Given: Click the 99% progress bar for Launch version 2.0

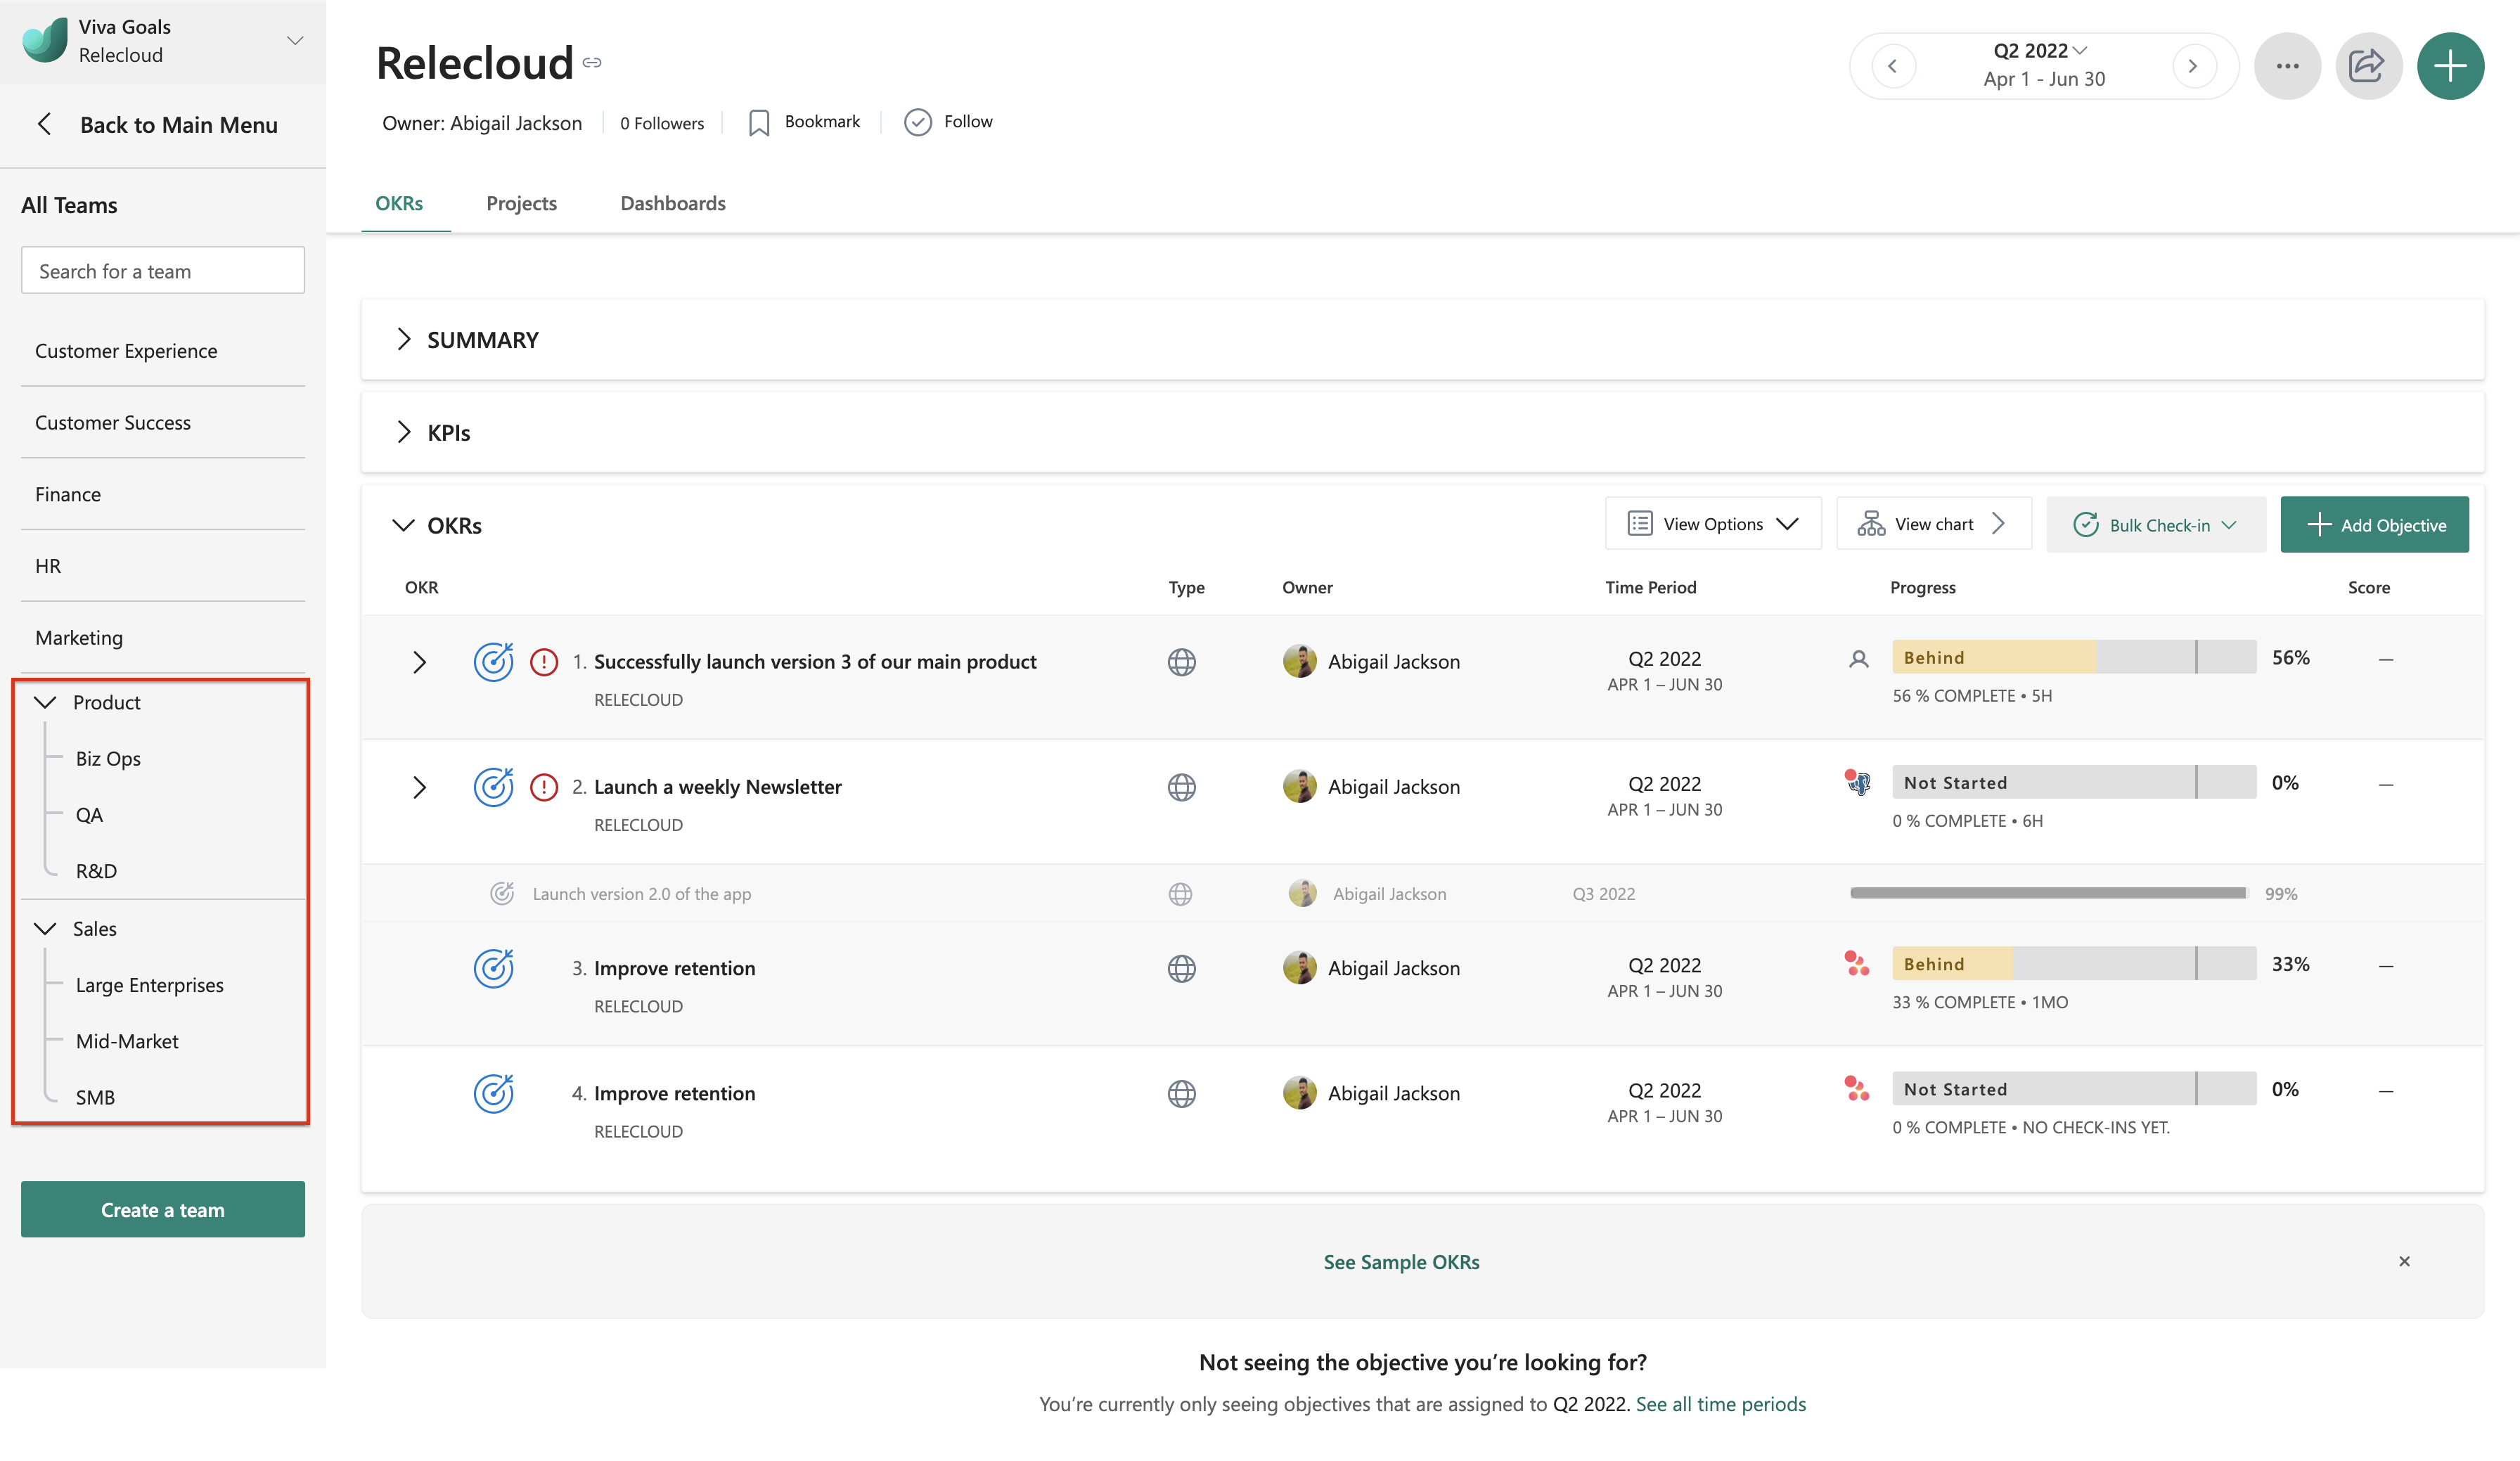Looking at the screenshot, I should (2049, 892).
